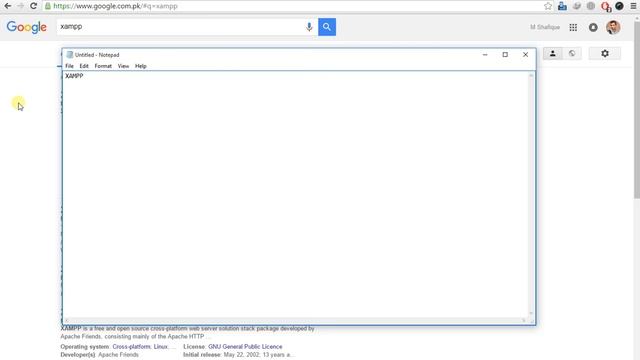Click the blue extension icon beside star
This screenshot has width=640, height=360.
click(x=562, y=6)
